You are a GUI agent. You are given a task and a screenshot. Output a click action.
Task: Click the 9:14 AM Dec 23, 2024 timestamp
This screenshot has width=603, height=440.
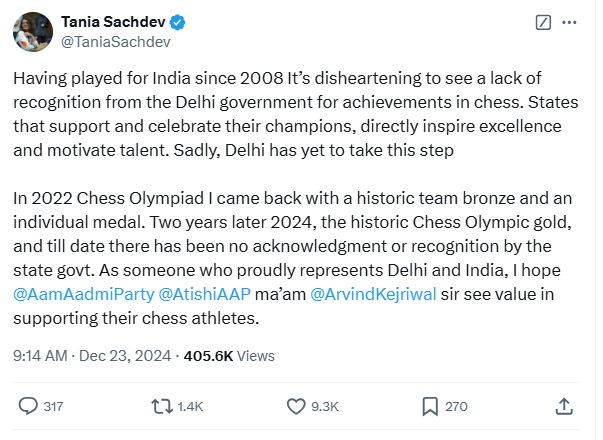93,355
